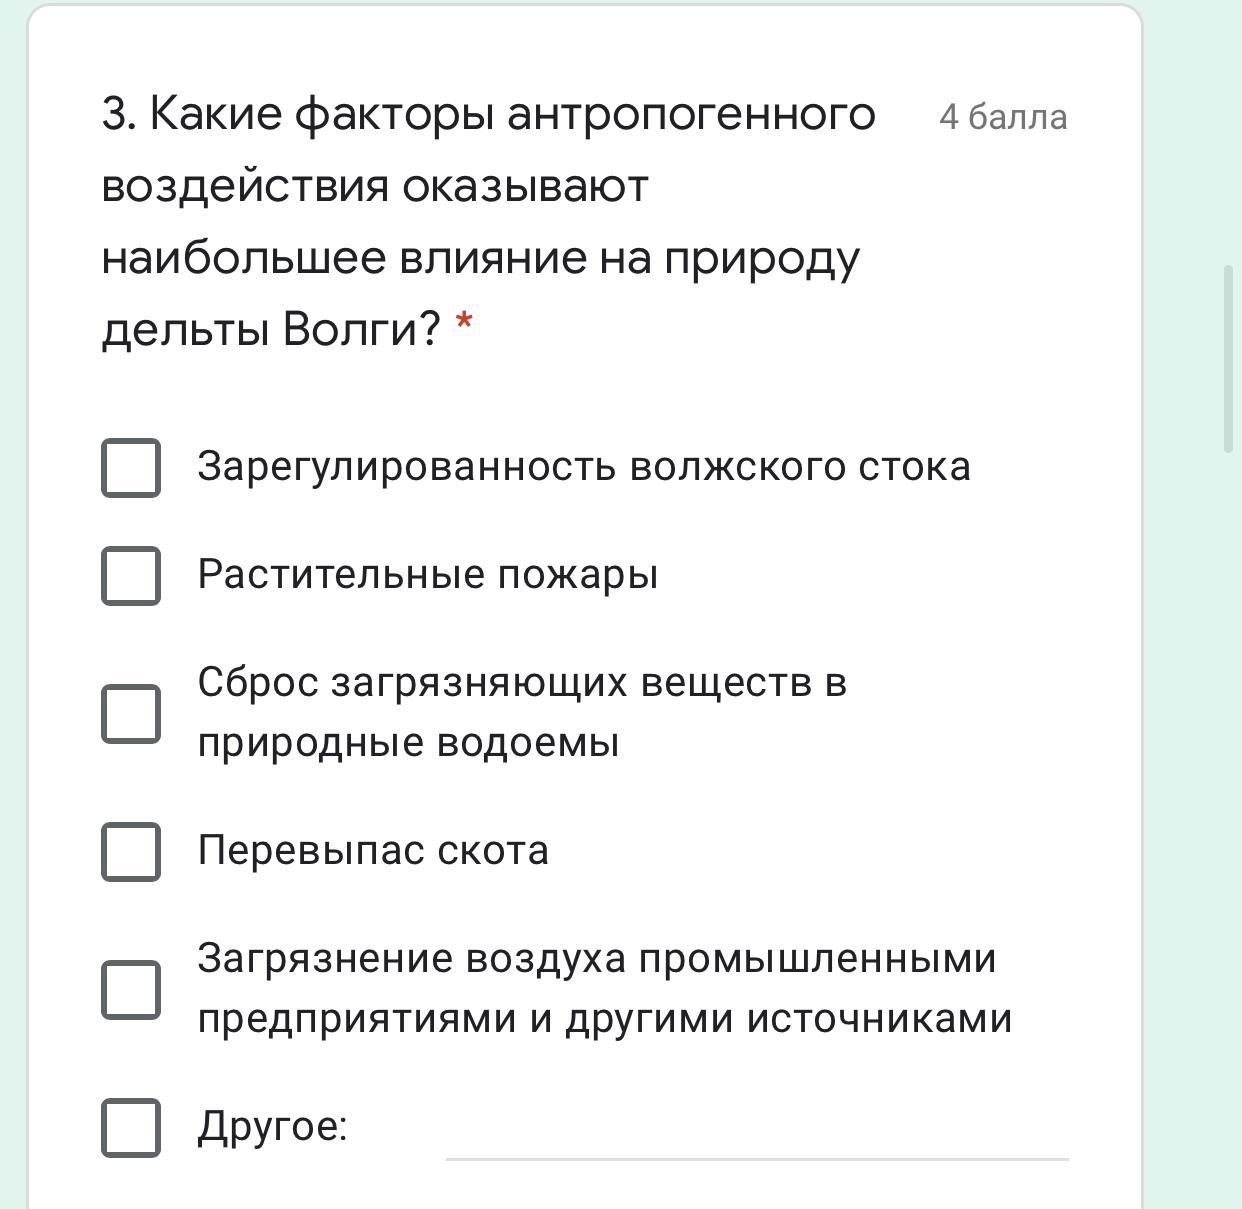Click the Другое: label text
The image size is (1242, 1209).
tap(272, 1127)
